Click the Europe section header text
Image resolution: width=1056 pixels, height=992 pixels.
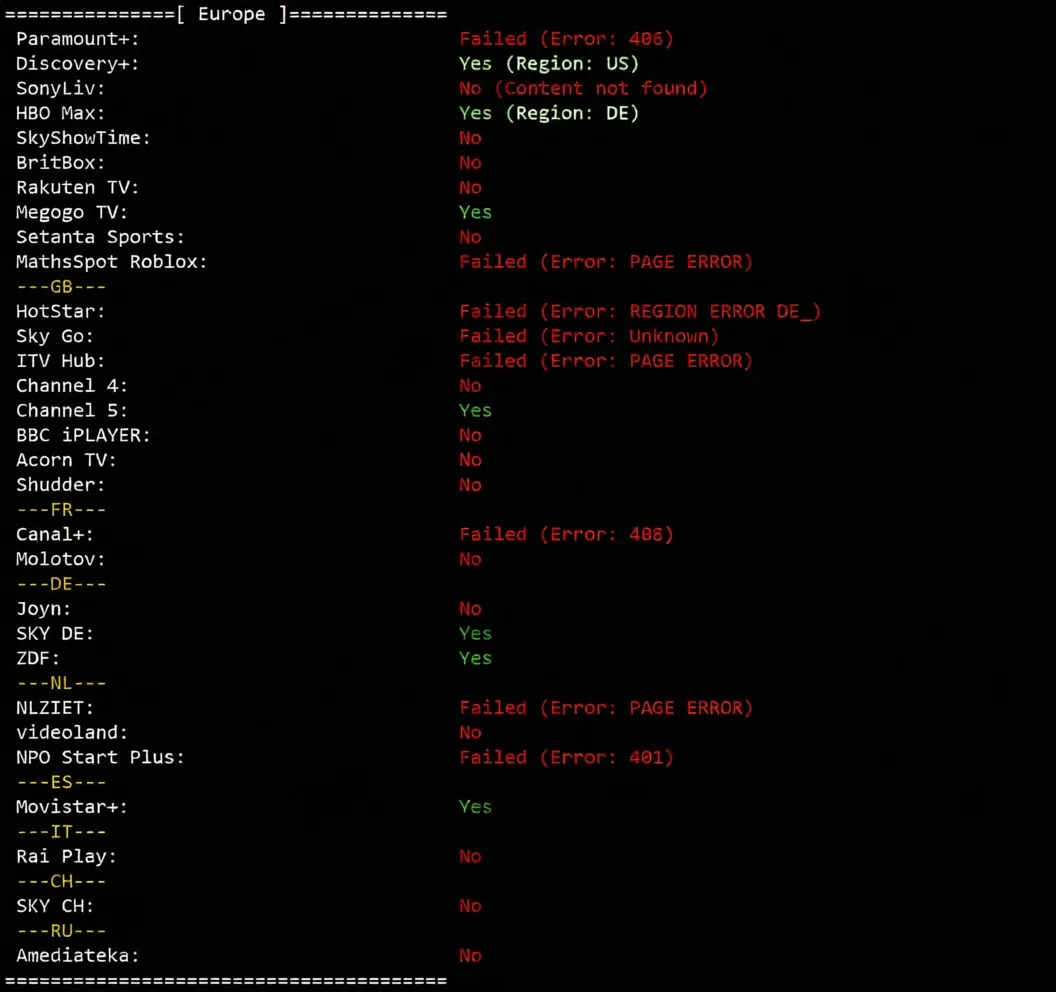click(x=232, y=14)
